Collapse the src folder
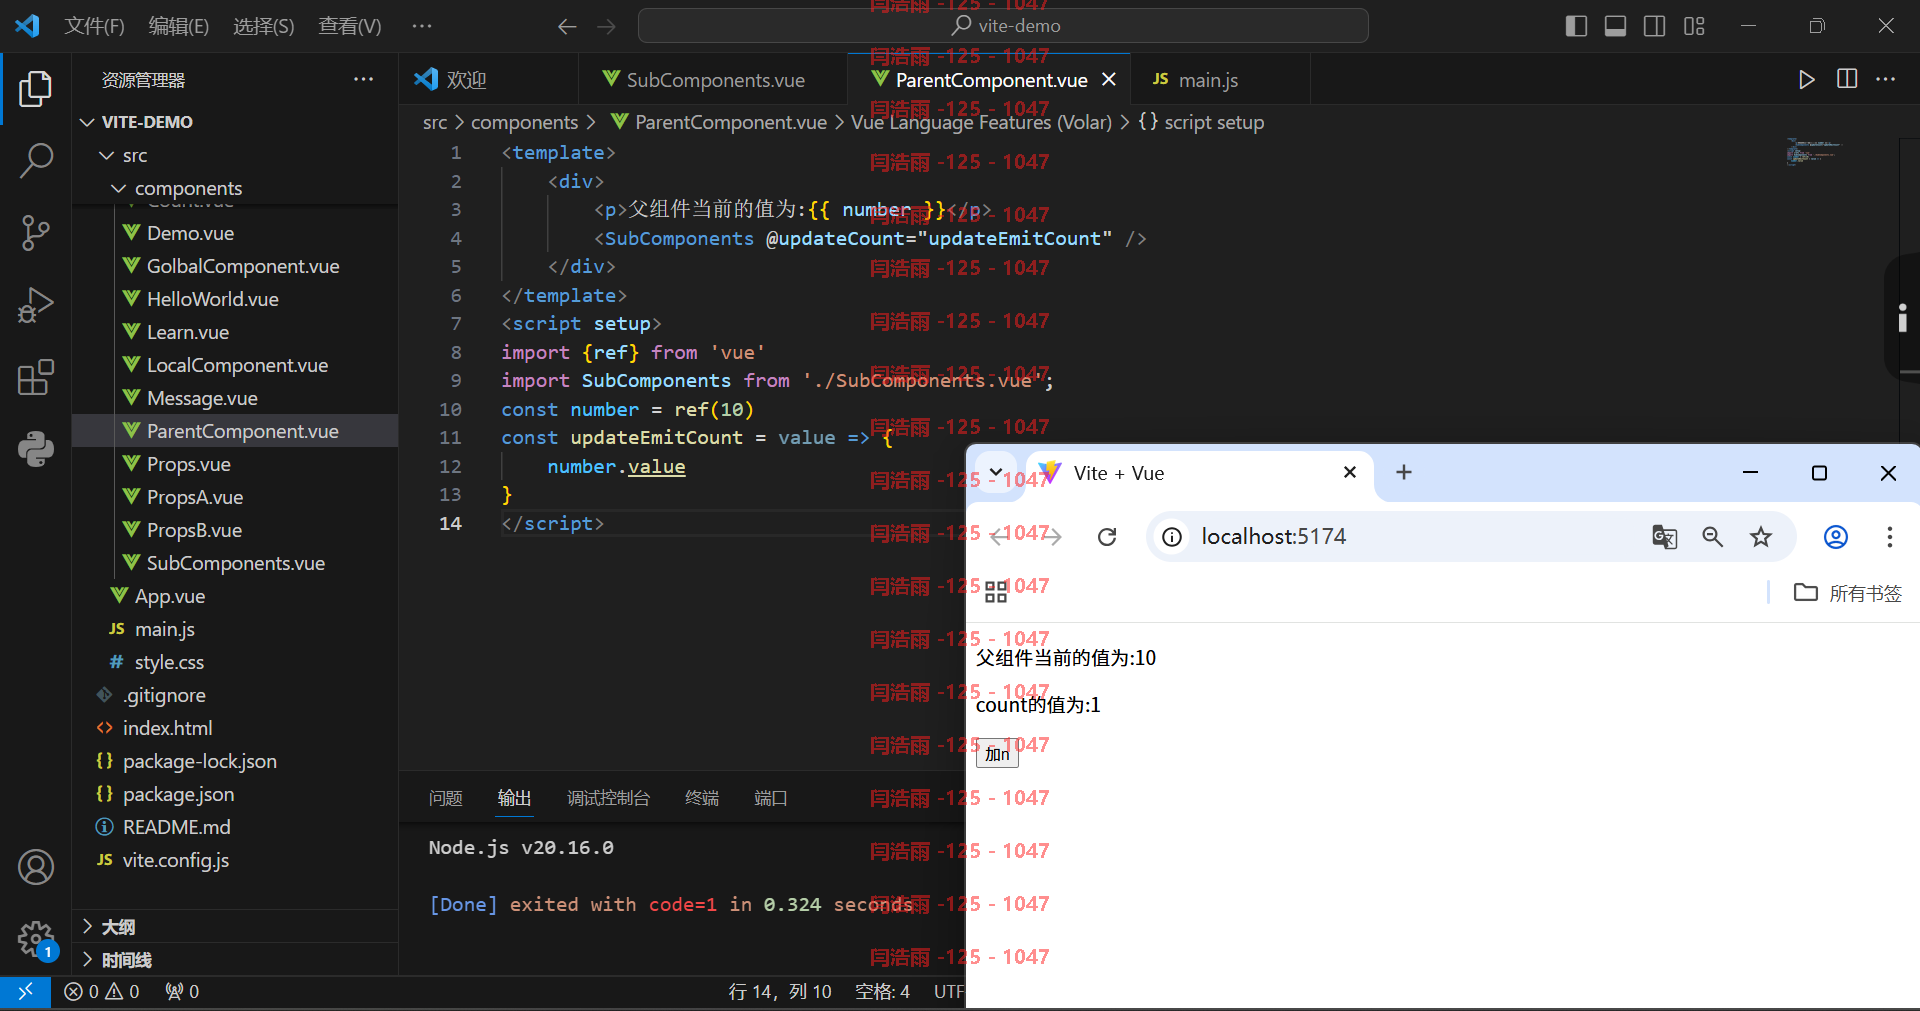1920x1011 pixels. click(x=236, y=155)
